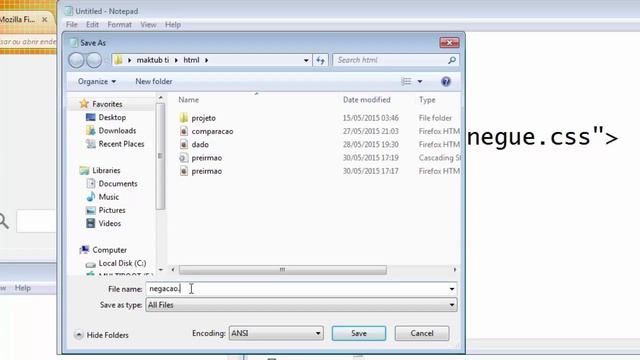Click the dado file icon
The width and height of the screenshot is (640, 360).
184,144
